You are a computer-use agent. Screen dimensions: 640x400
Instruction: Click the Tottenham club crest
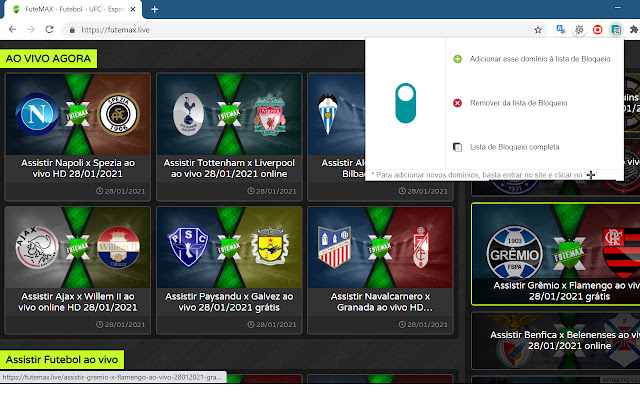coord(188,114)
